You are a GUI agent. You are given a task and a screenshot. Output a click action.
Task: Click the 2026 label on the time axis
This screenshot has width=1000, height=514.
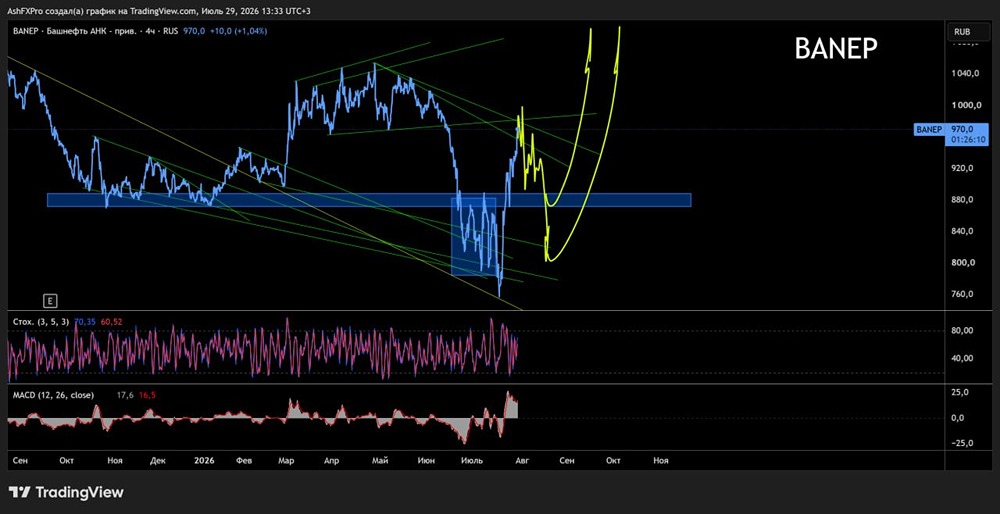(205, 460)
